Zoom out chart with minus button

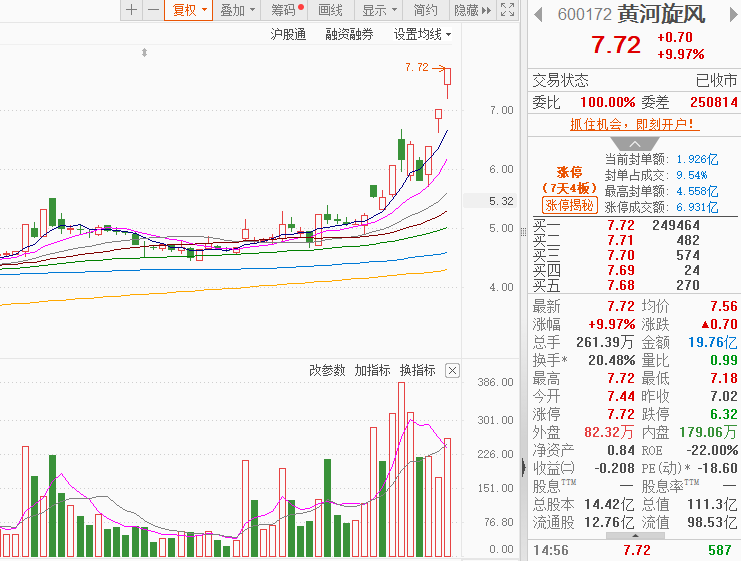[153, 10]
